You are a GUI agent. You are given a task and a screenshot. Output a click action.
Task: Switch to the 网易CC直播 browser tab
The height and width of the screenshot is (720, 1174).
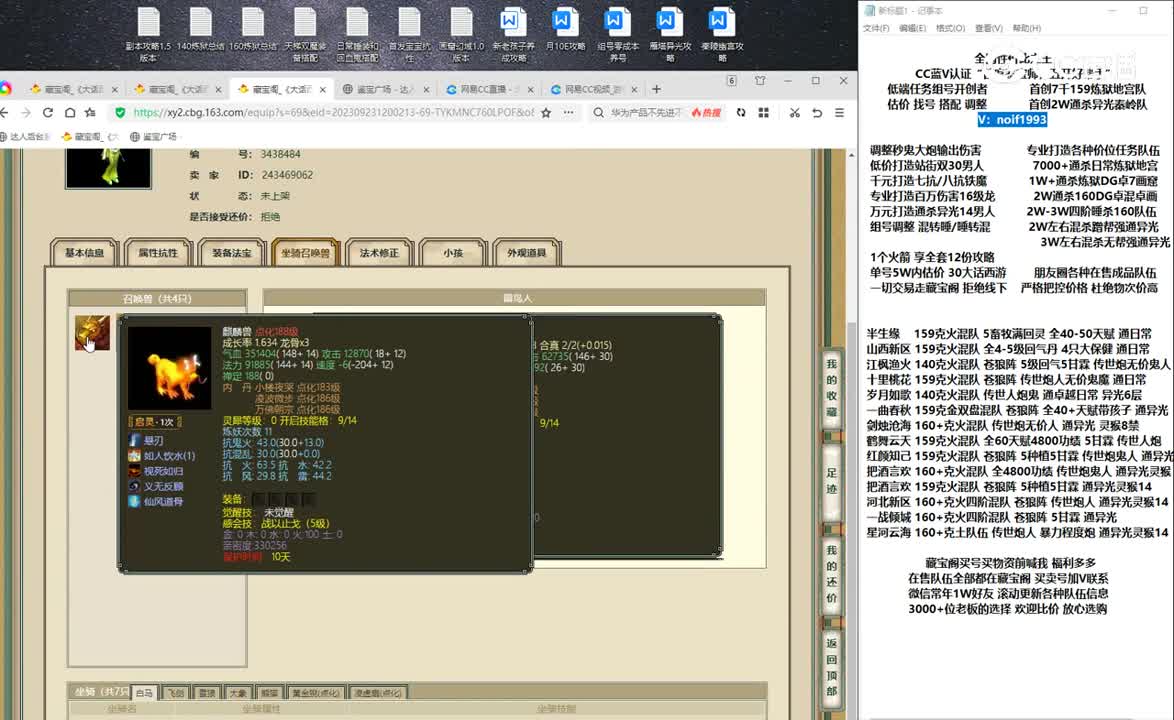[x=490, y=89]
